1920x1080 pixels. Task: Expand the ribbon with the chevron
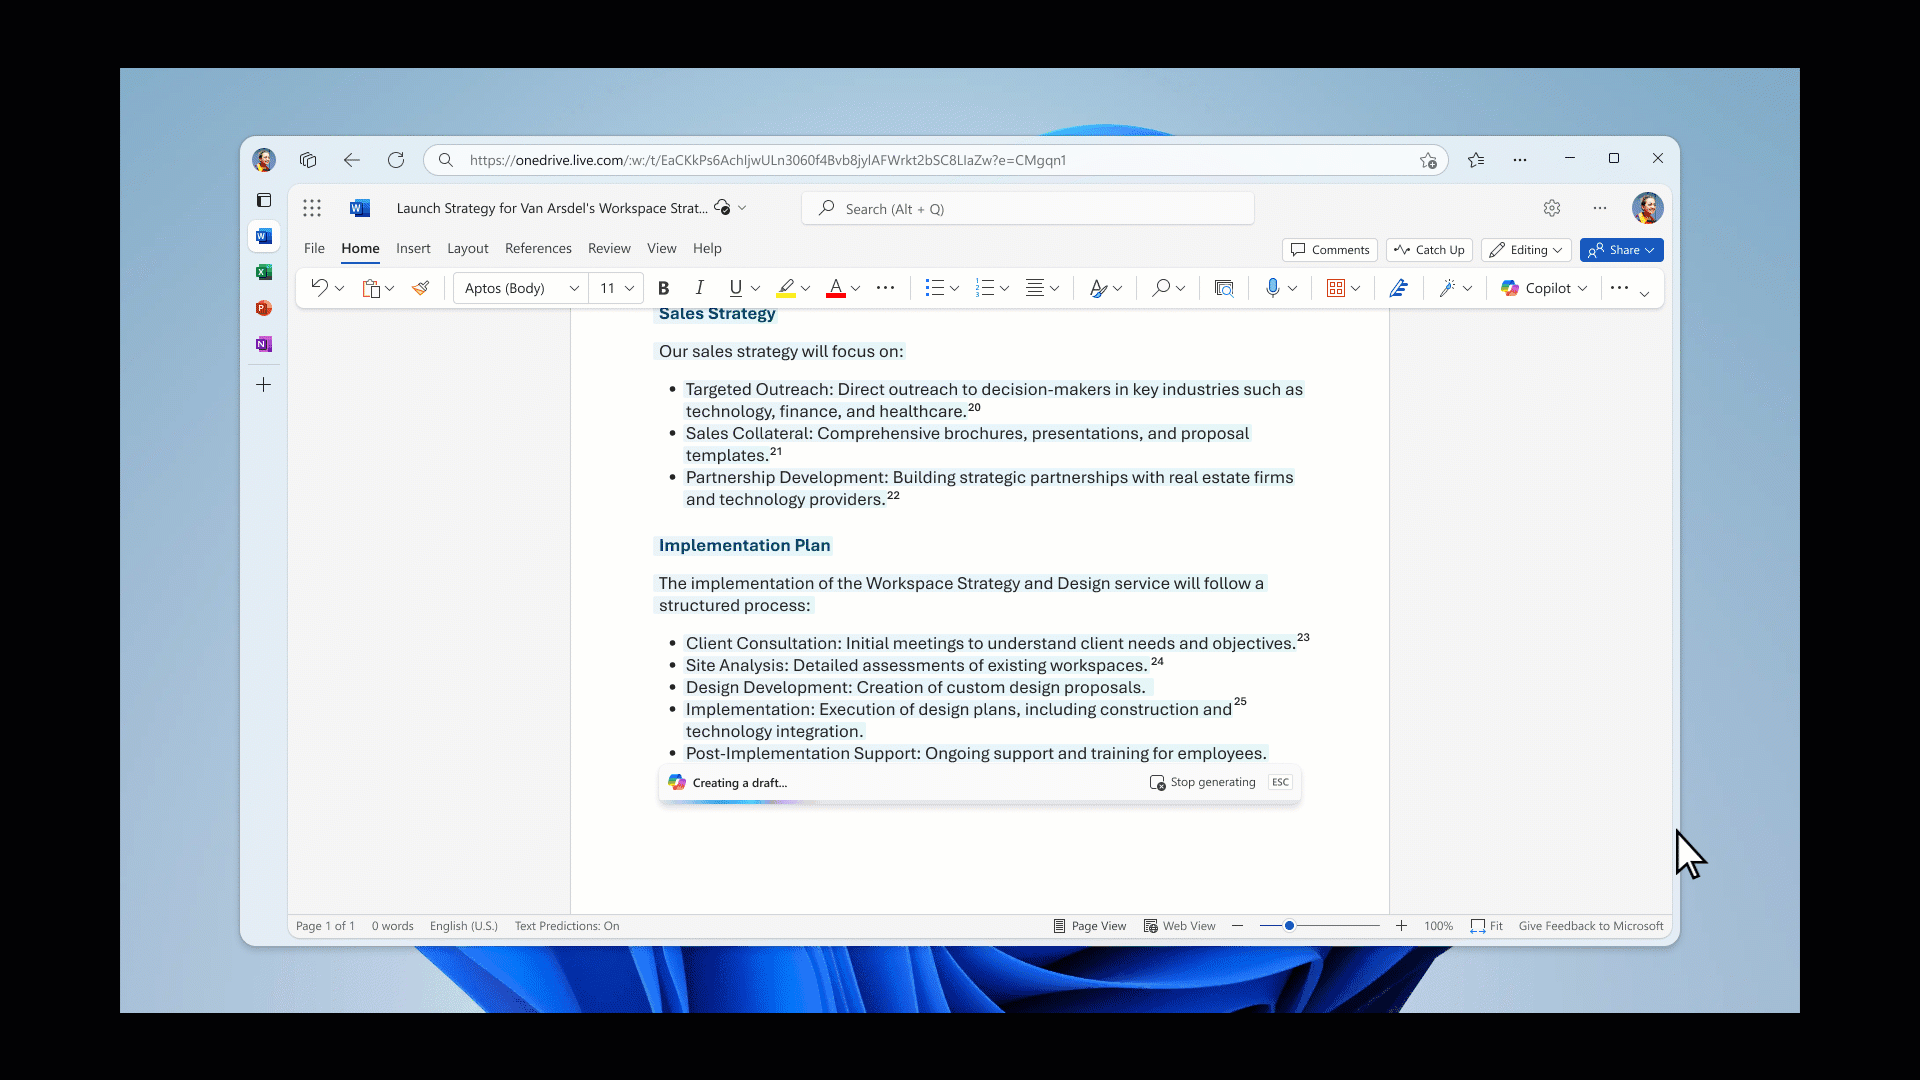[1645, 293]
